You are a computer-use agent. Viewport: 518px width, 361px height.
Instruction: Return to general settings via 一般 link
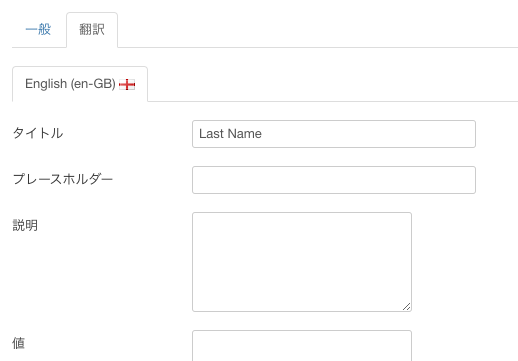pos(38,30)
